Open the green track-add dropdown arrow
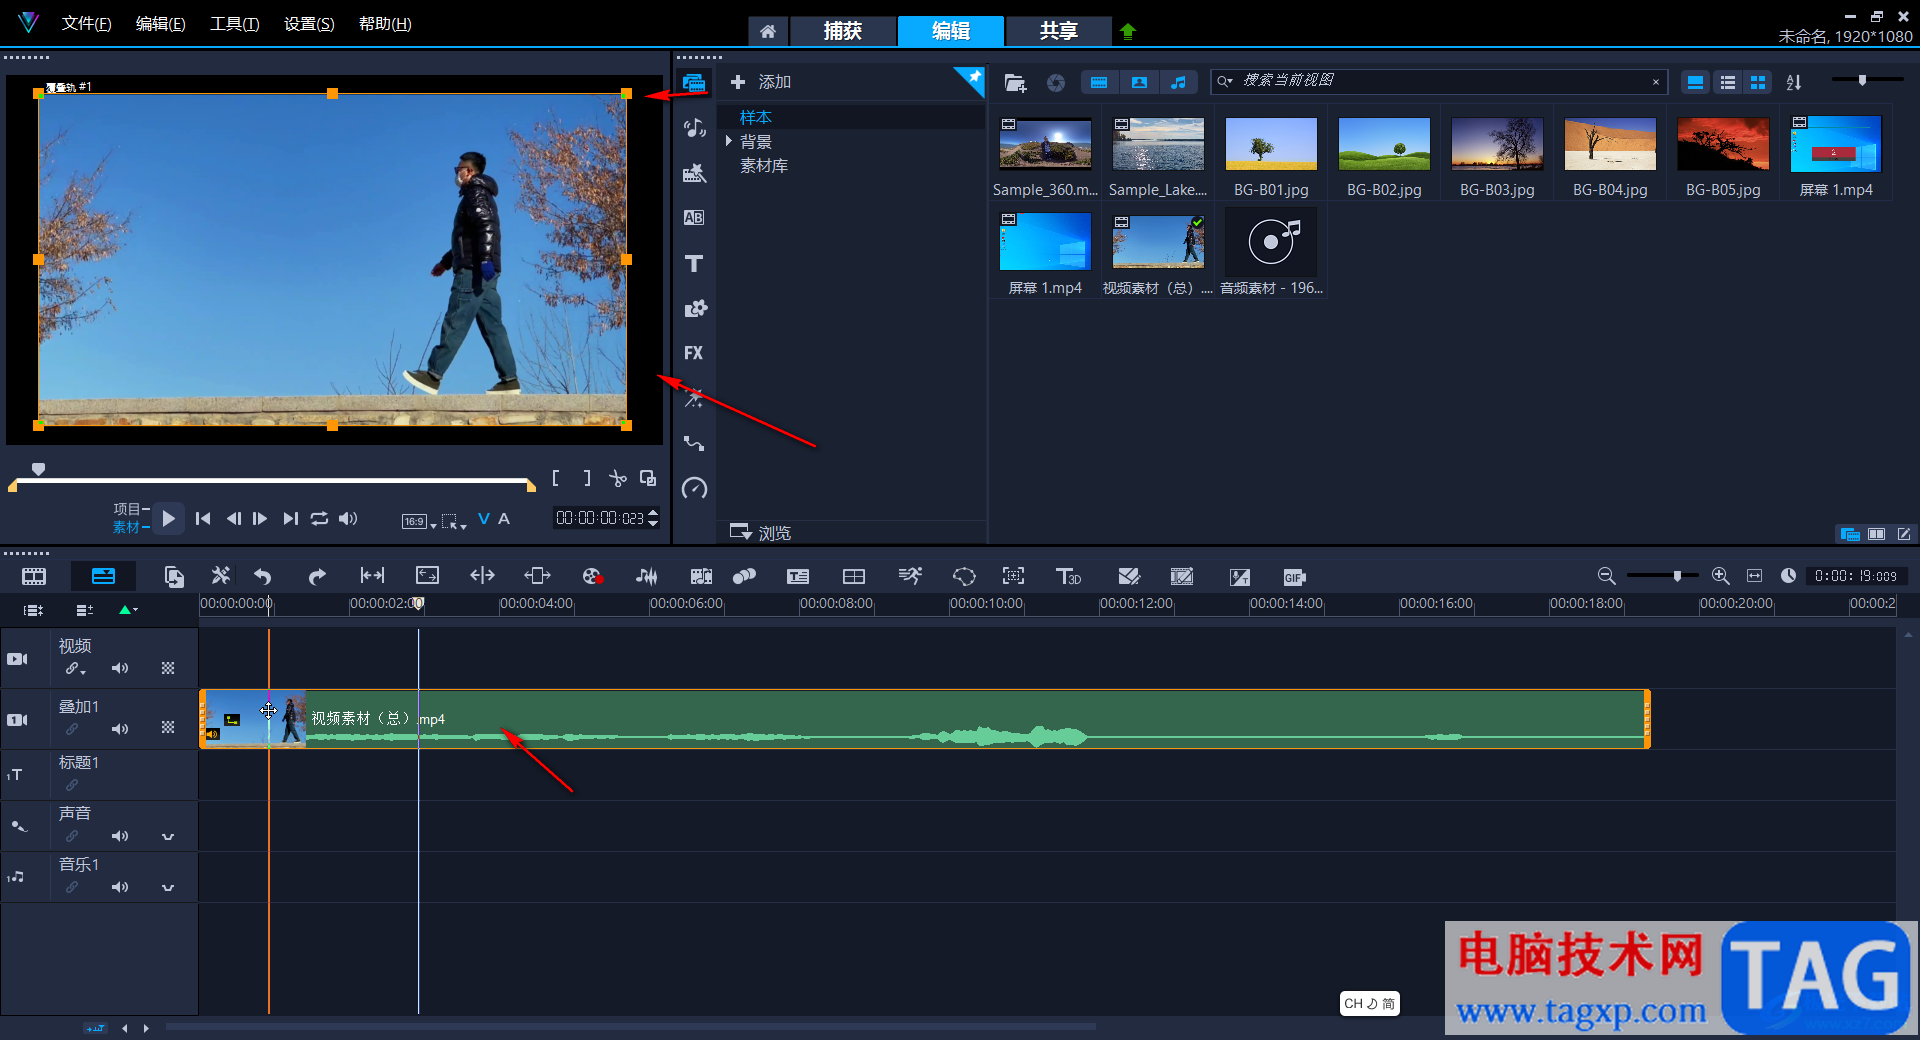The width and height of the screenshot is (1920, 1040). 128,609
